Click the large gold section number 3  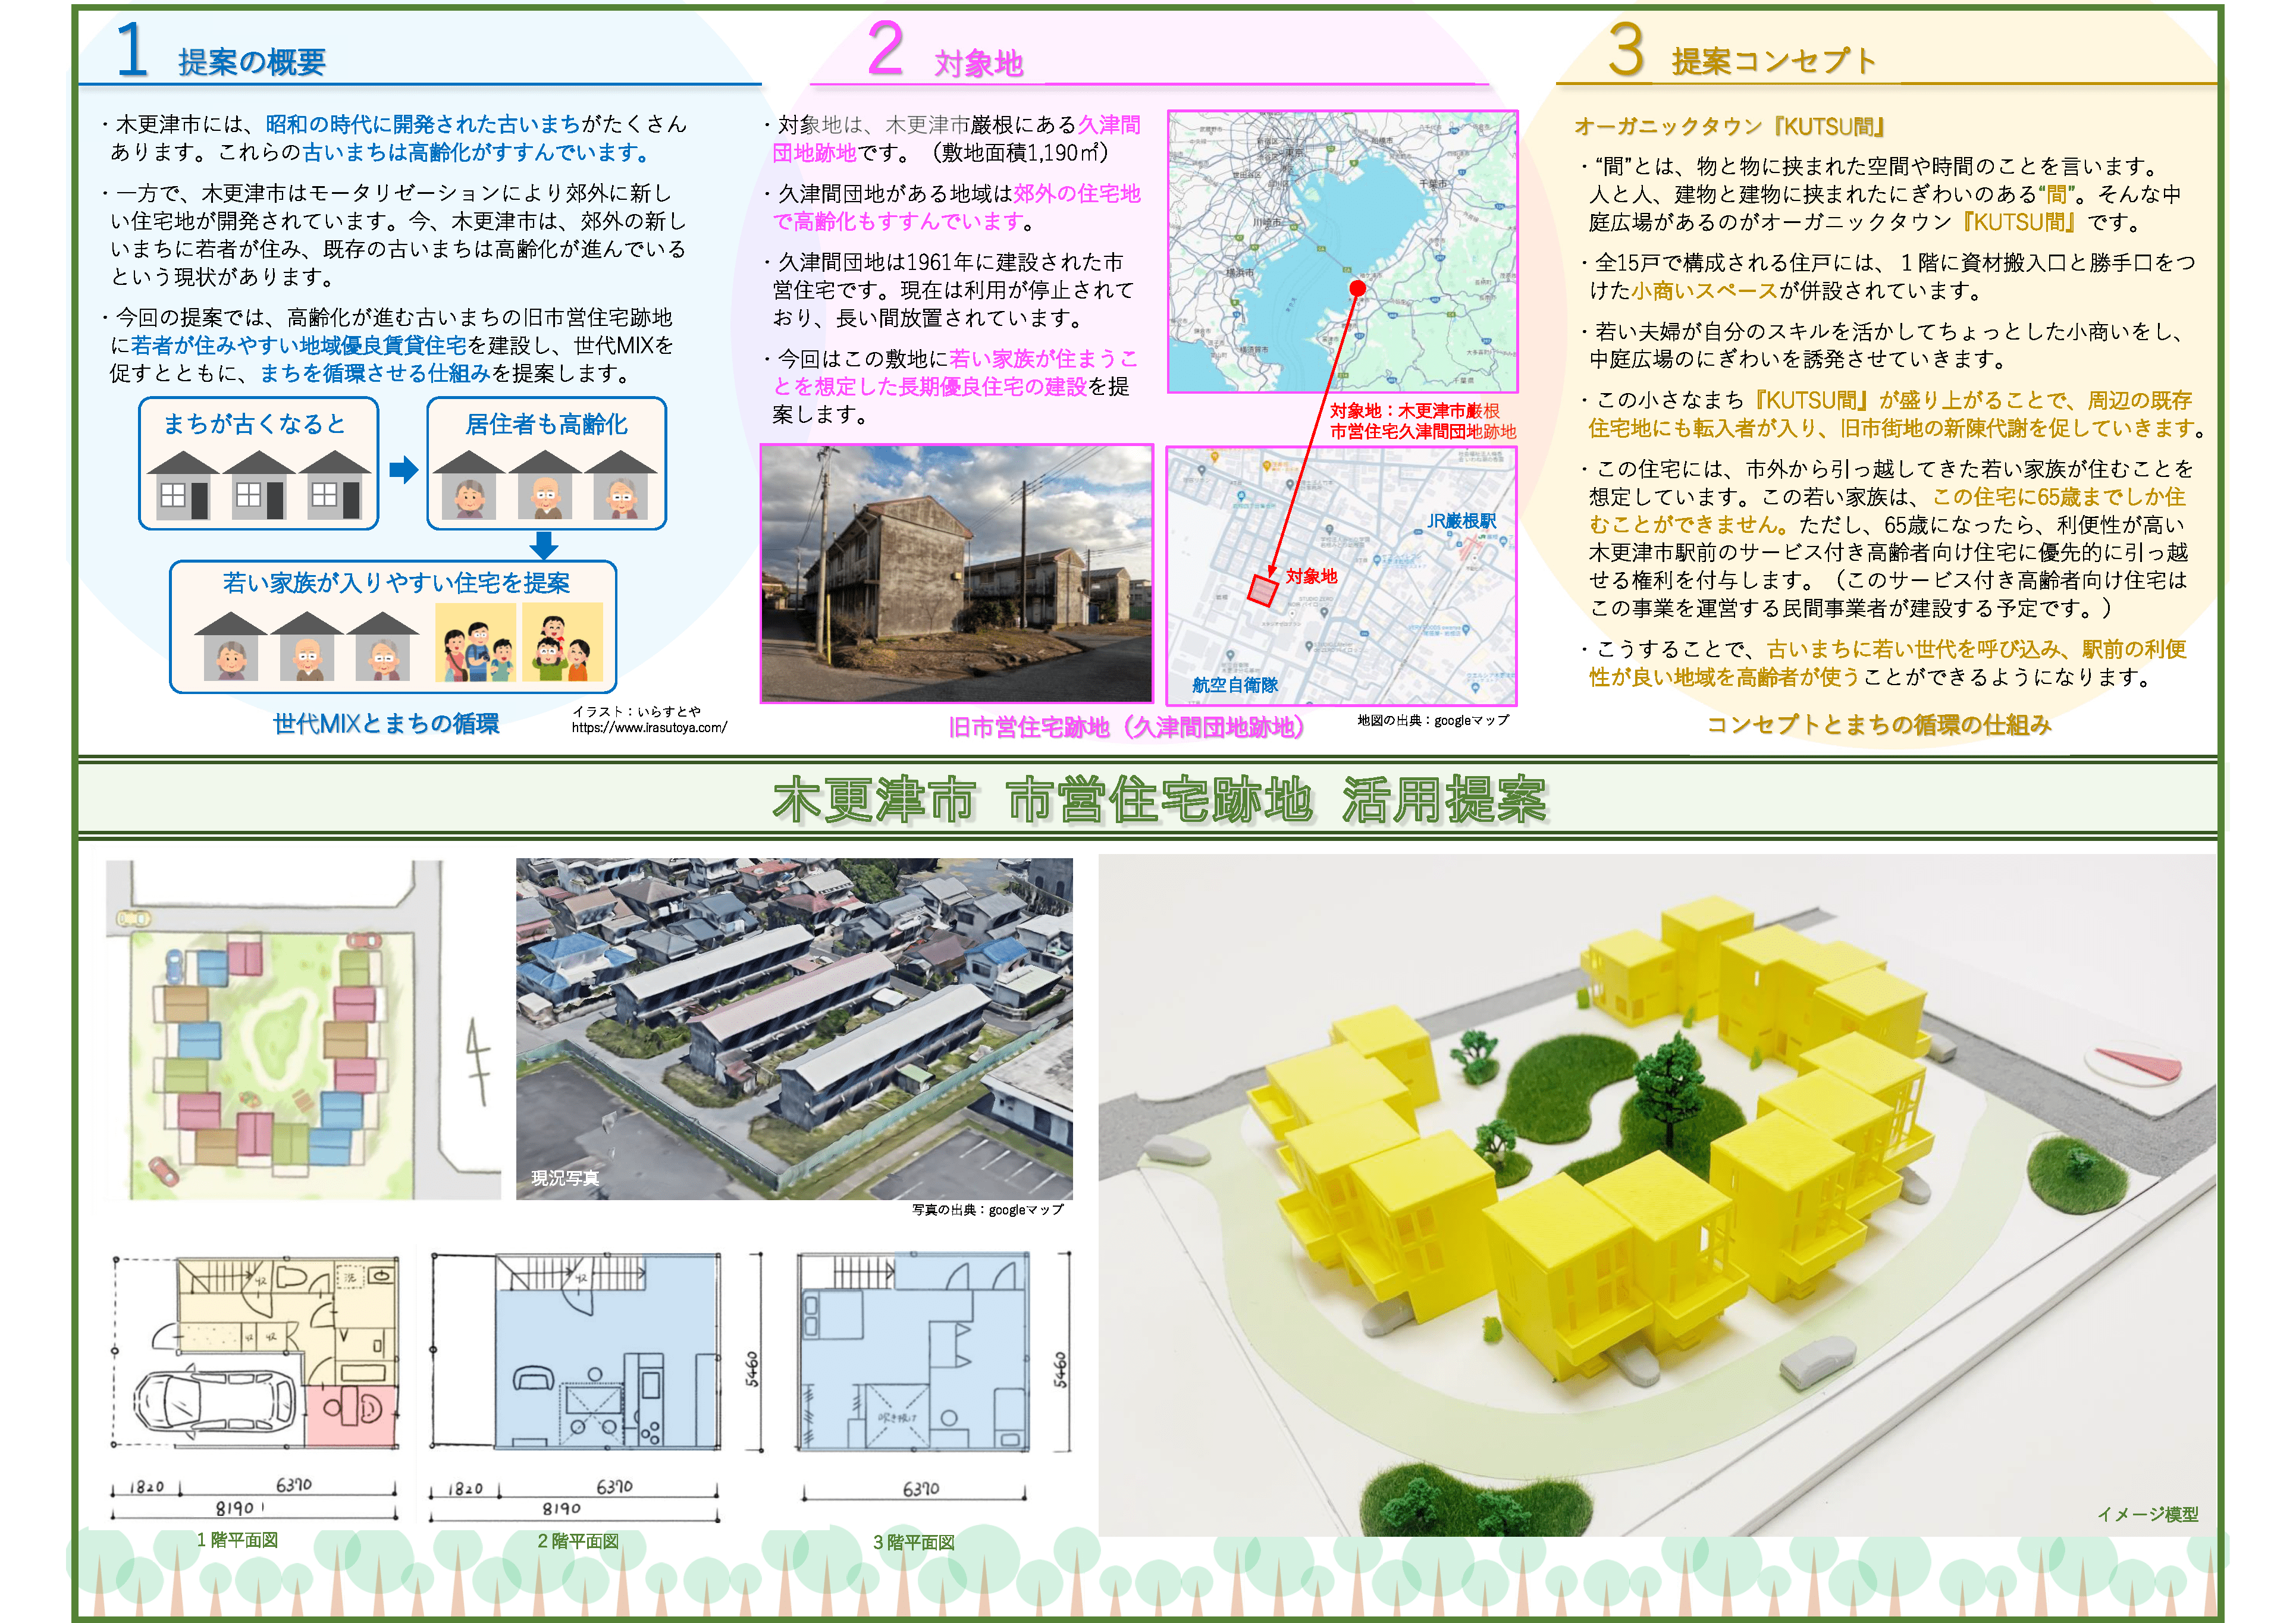[1626, 50]
